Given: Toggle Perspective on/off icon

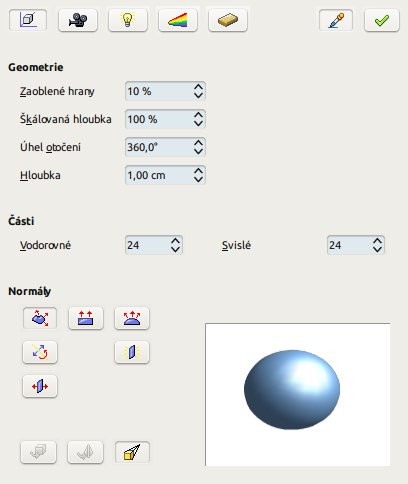Looking at the screenshot, I should click(132, 452).
